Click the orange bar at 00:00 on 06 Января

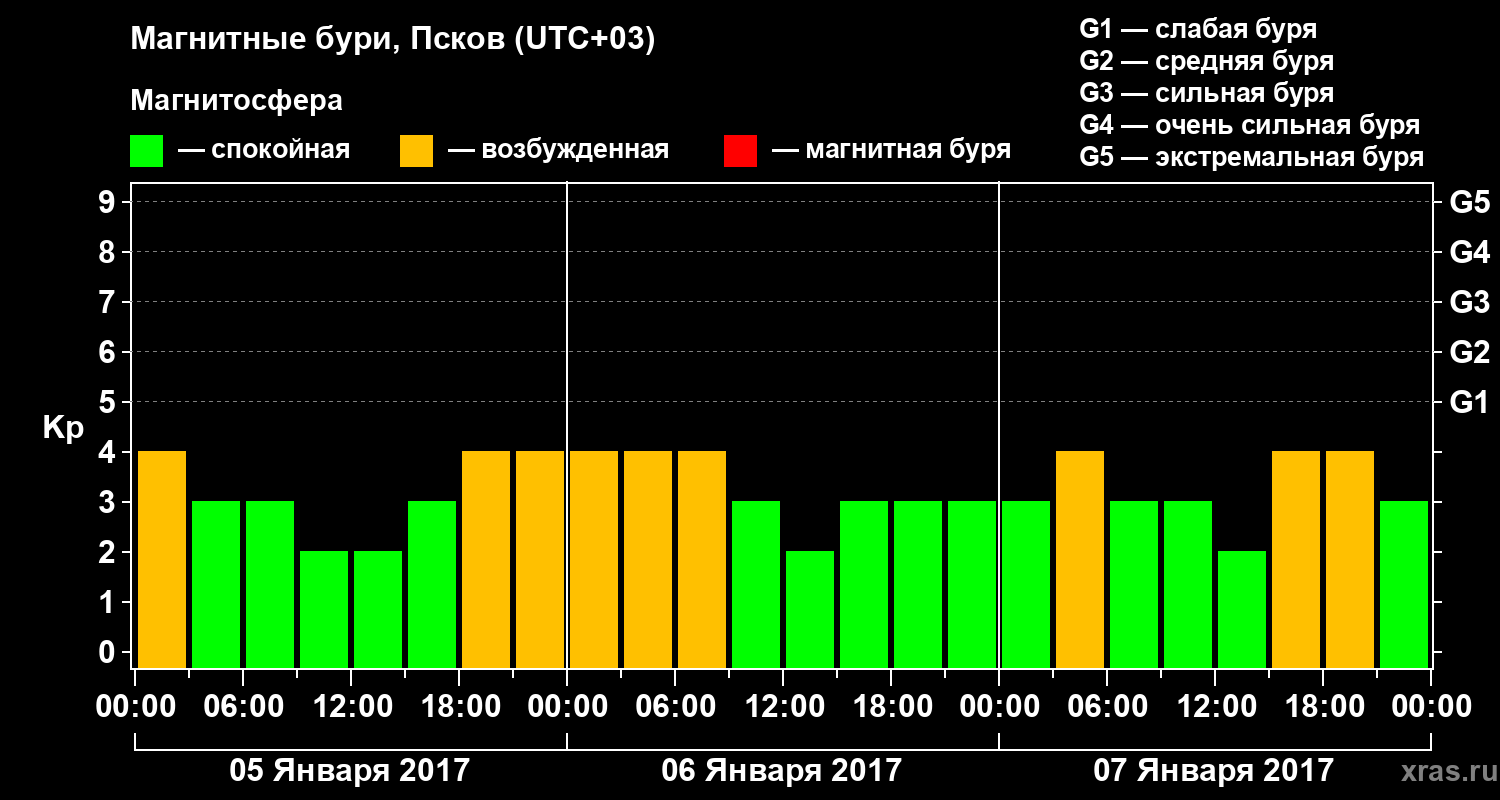594,559
